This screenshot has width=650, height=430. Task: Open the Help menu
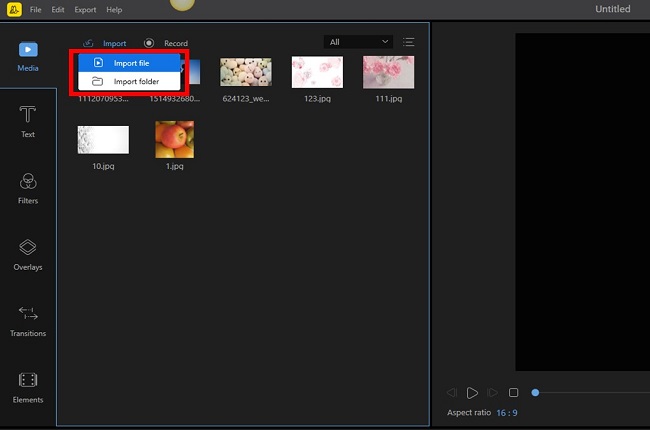click(114, 10)
